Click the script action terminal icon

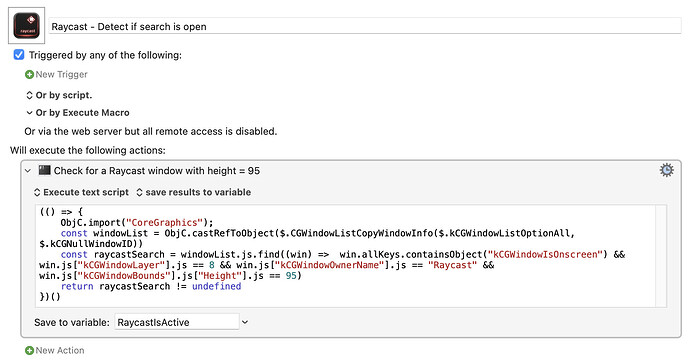[x=44, y=170]
